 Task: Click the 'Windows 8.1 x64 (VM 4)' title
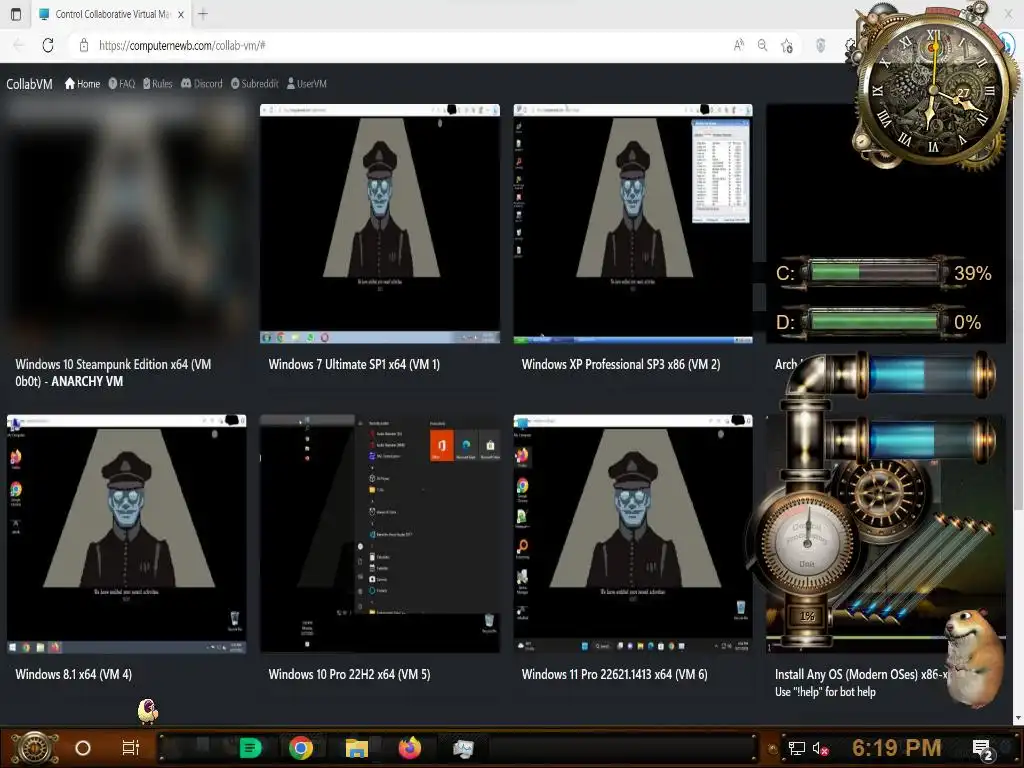point(73,674)
